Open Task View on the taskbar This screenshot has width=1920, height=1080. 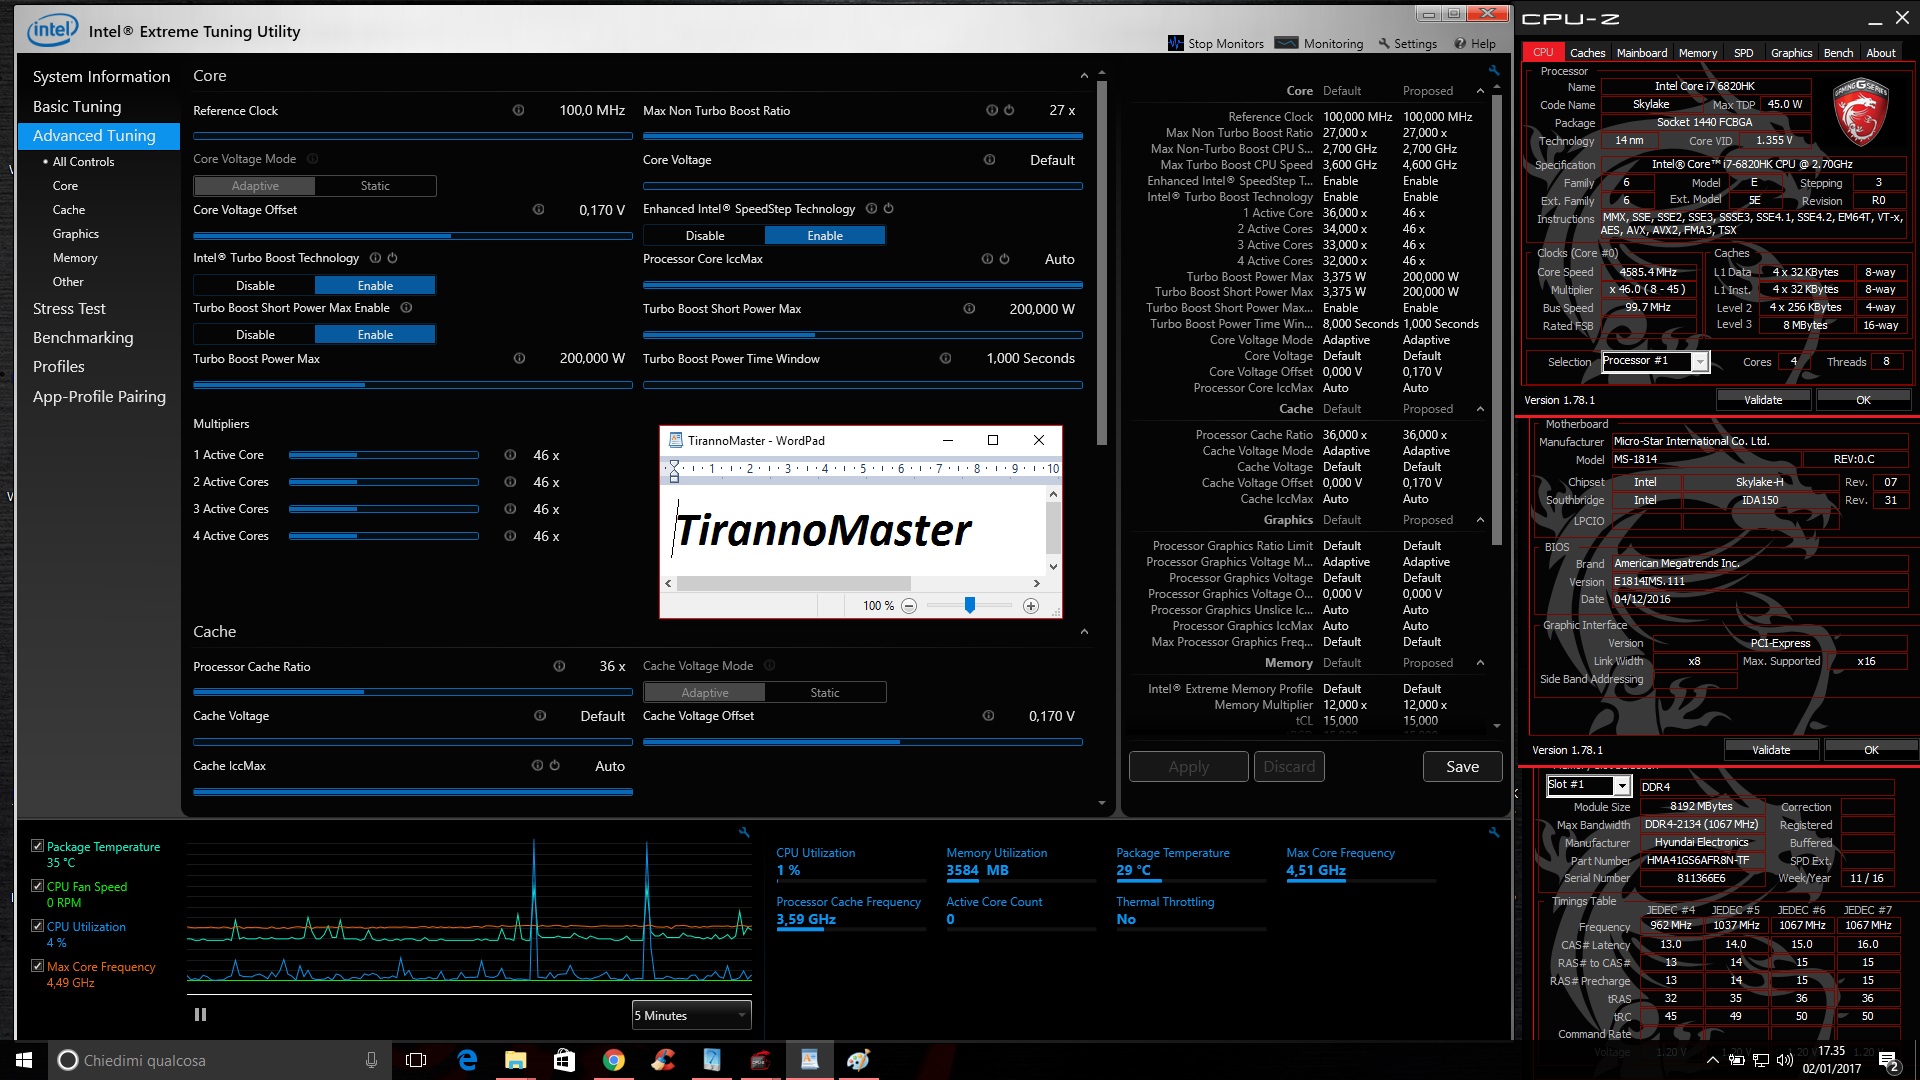416,1060
